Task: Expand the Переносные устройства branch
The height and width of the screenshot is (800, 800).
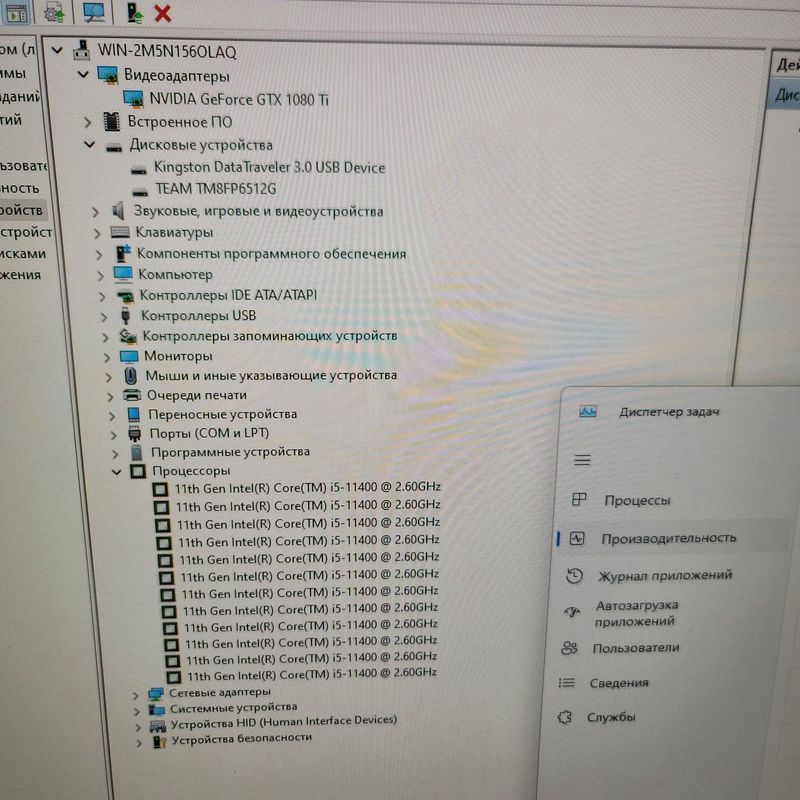Action: [x=112, y=416]
